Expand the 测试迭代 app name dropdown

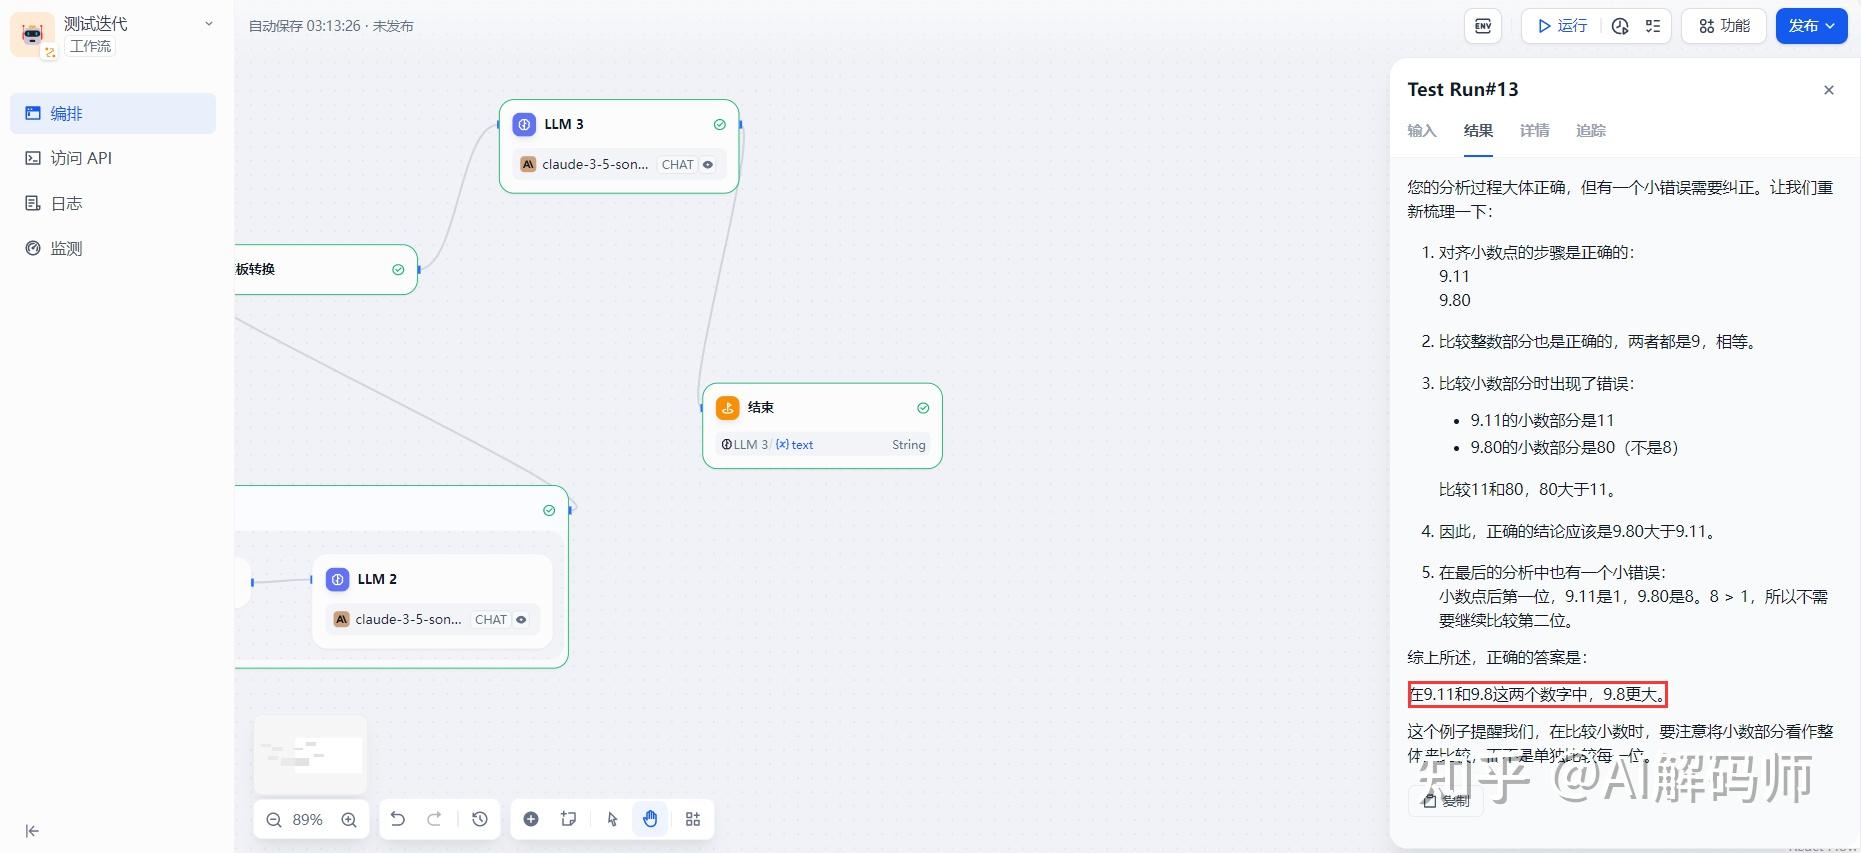pos(208,24)
